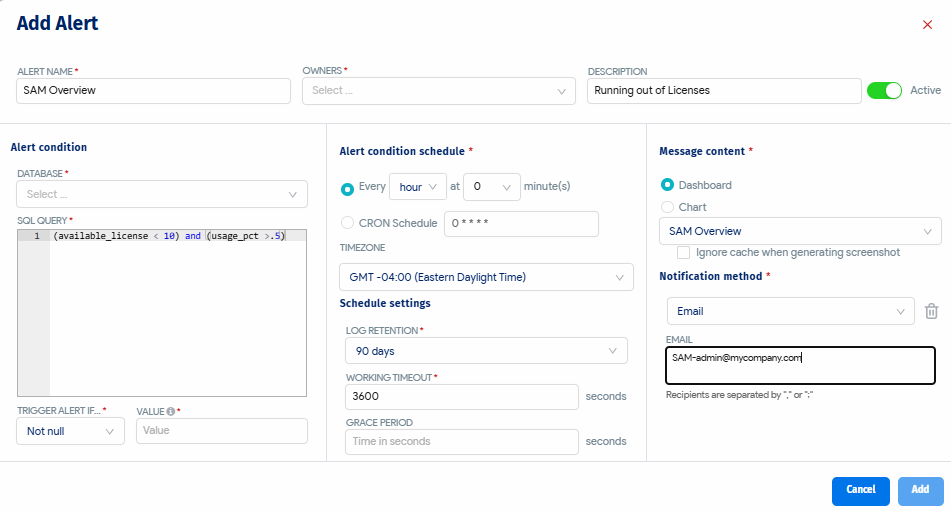This screenshot has height=511, width=951.
Task: Click the Cancel button
Action: [860, 490]
